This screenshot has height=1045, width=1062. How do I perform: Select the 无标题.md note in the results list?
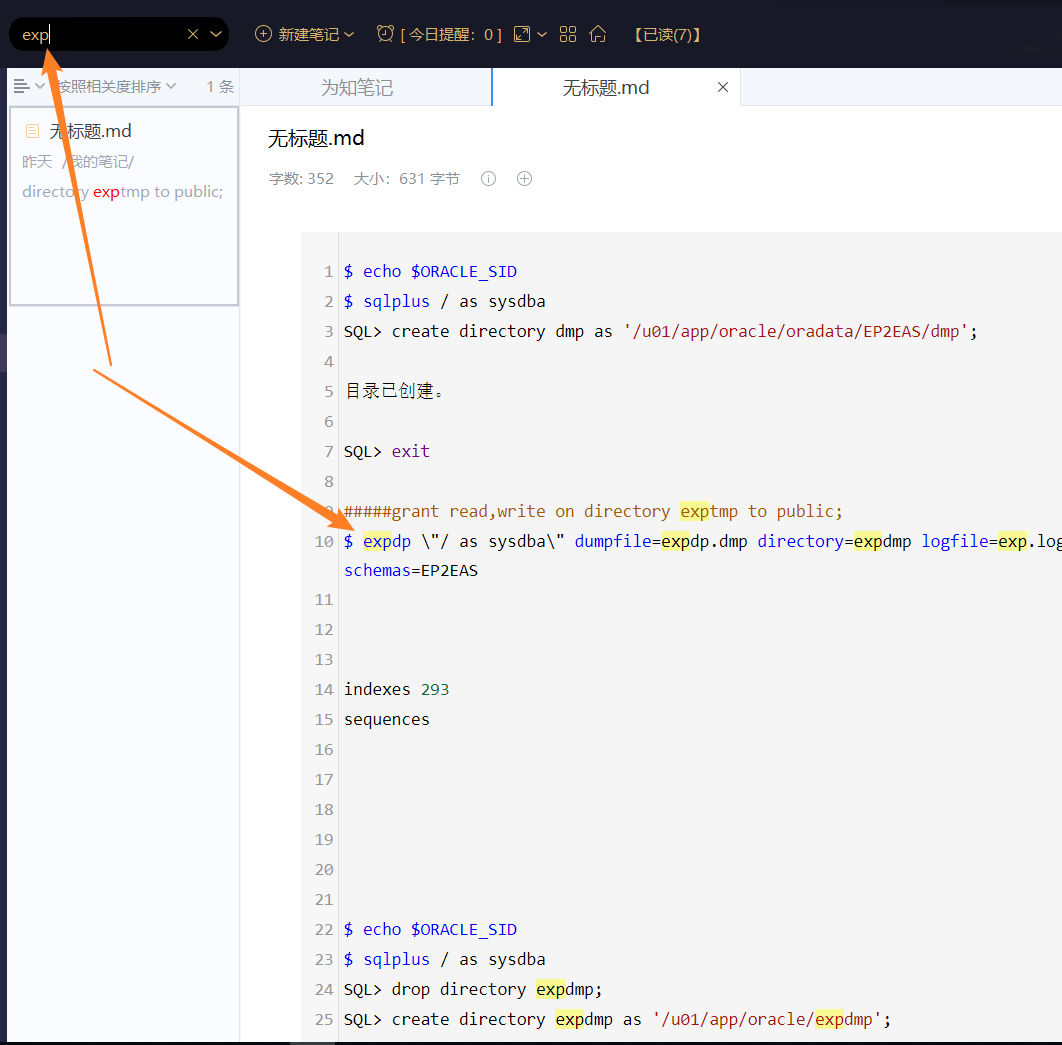point(123,160)
